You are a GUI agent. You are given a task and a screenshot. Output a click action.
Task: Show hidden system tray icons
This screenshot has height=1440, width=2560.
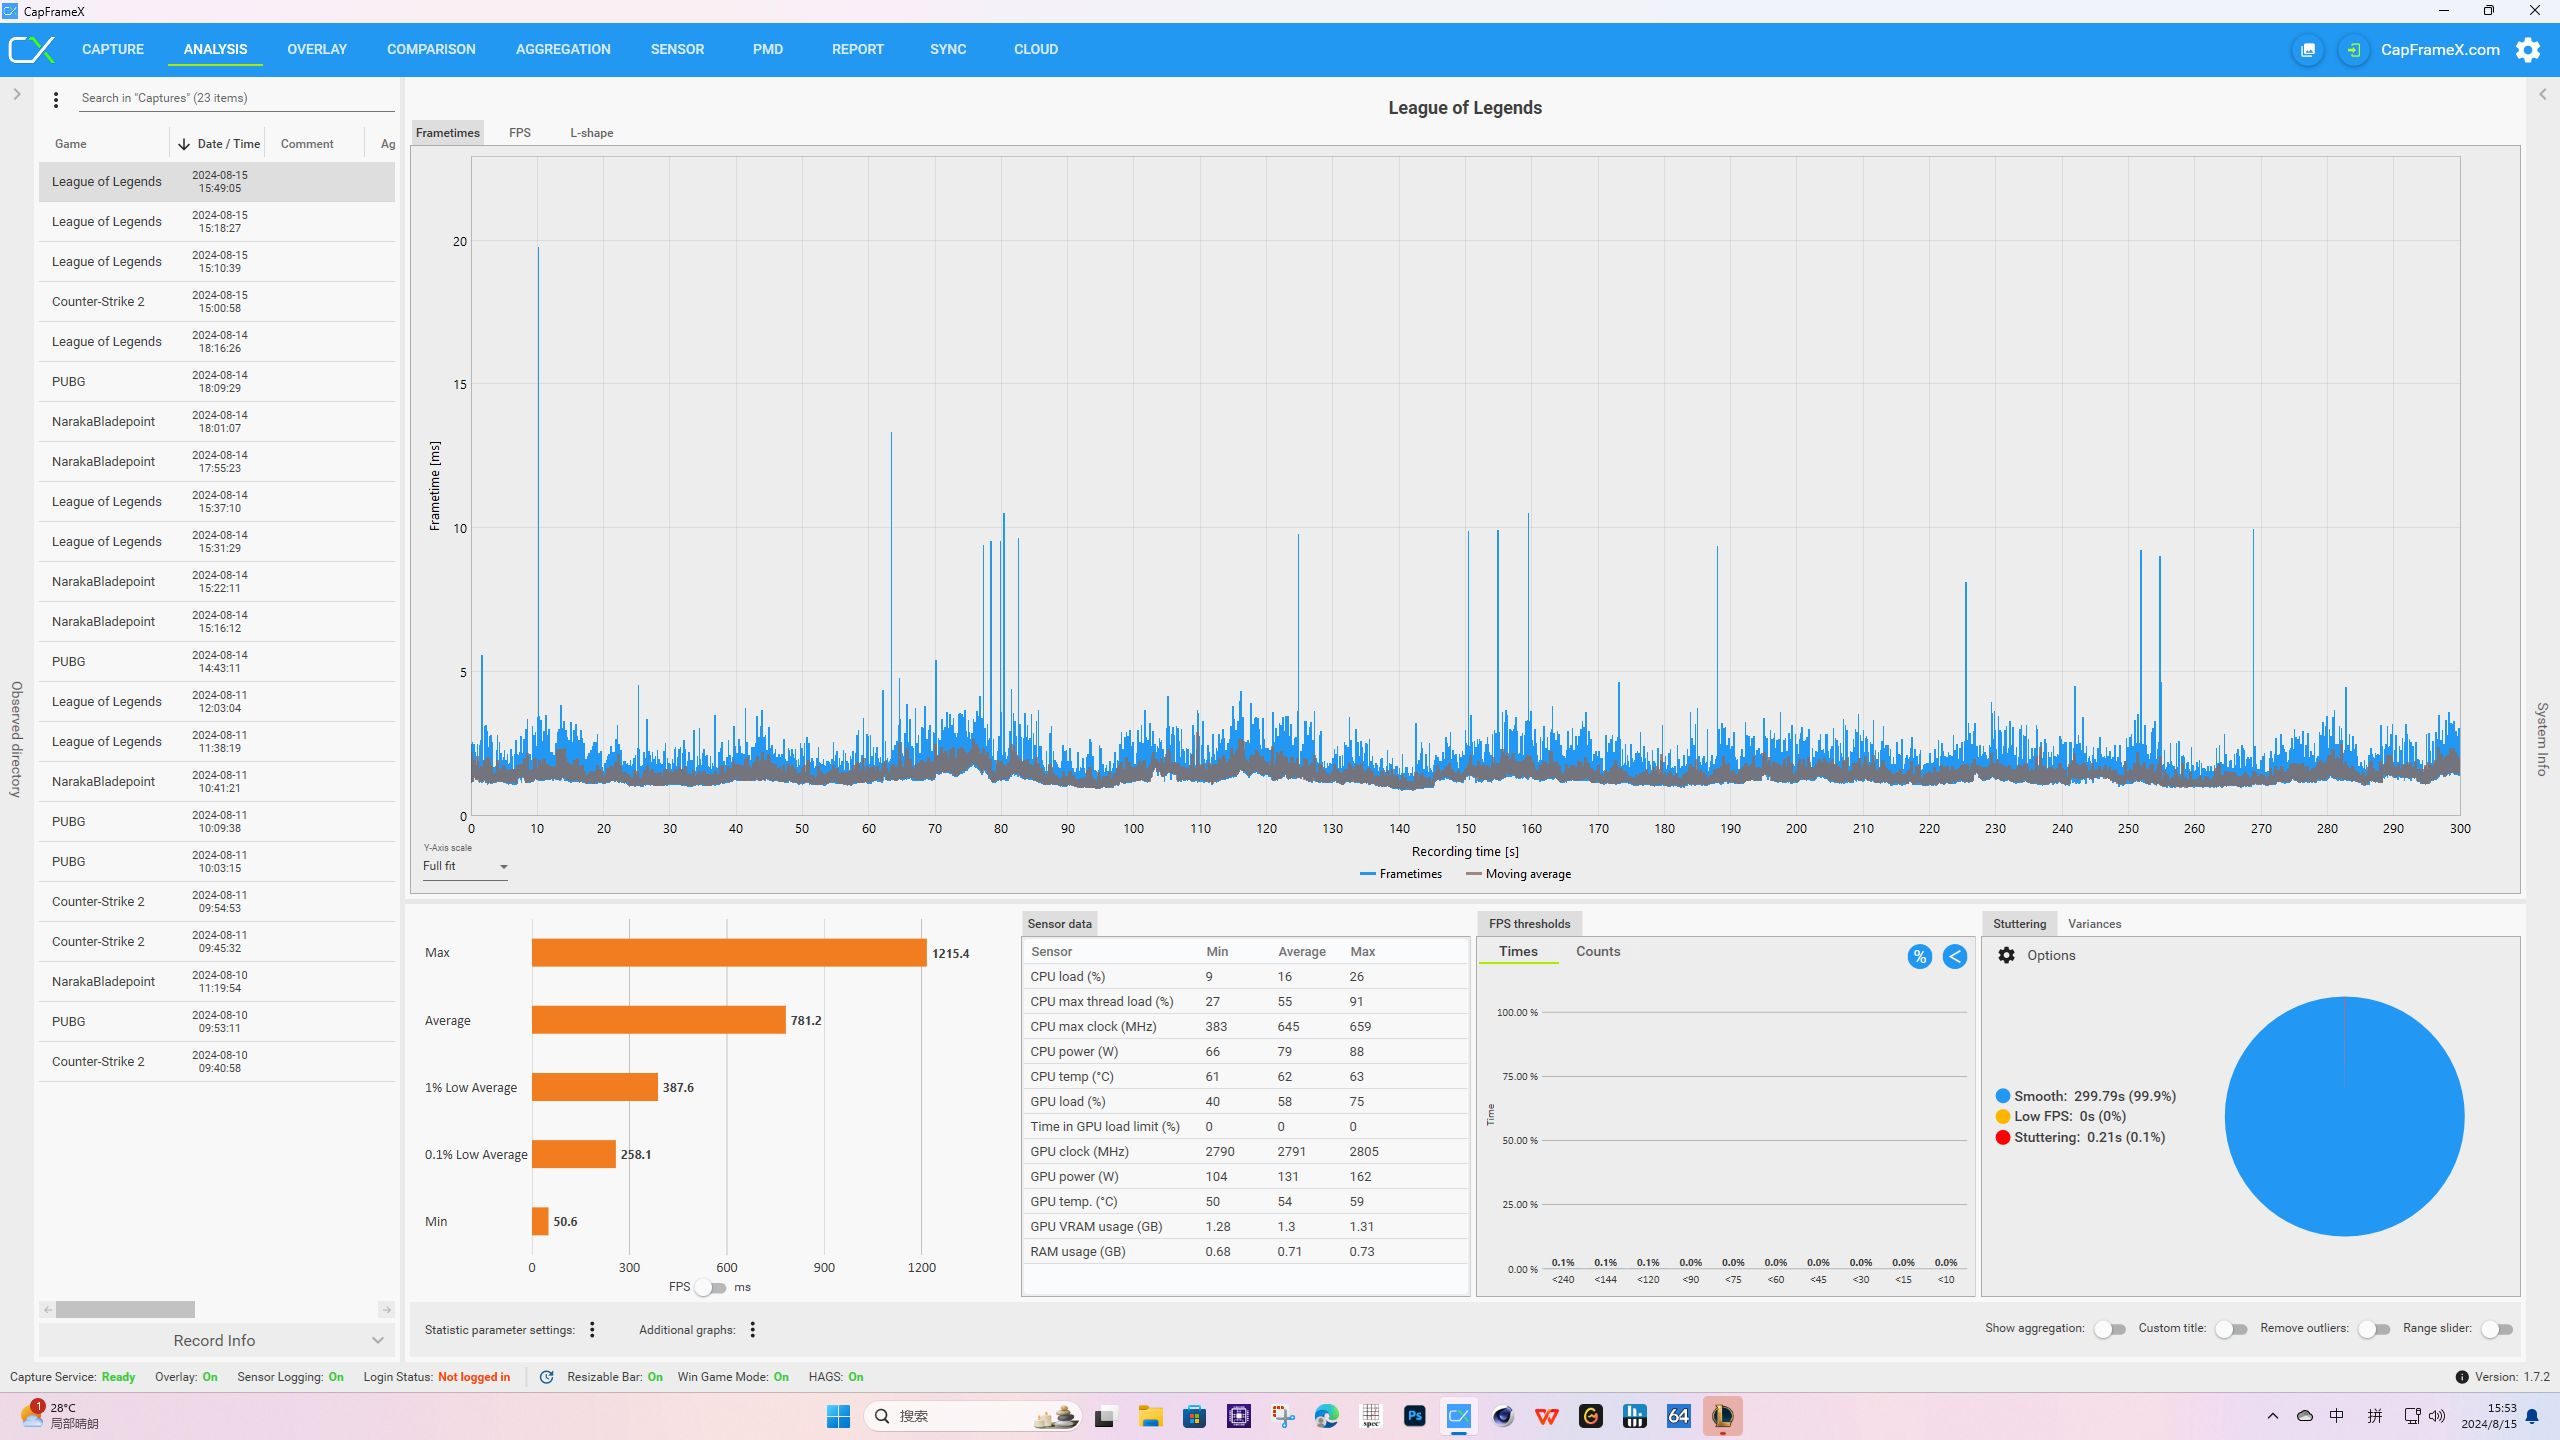pyautogui.click(x=2273, y=1416)
